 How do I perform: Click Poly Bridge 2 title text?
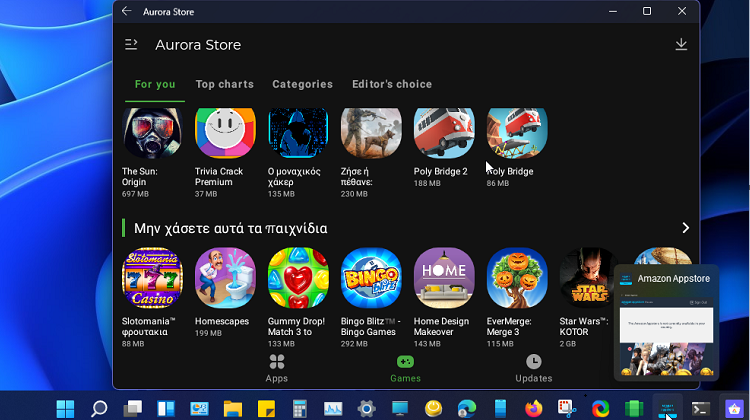pos(441,171)
